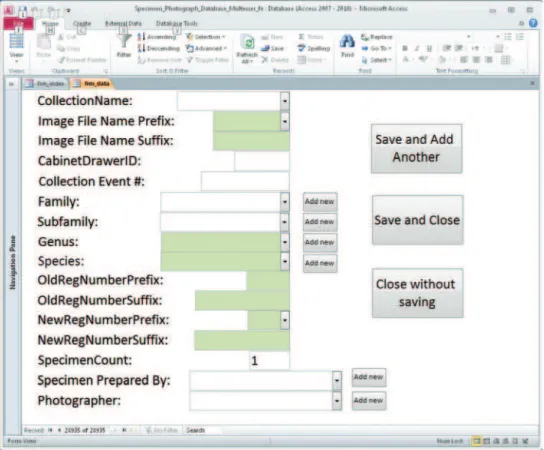The image size is (544, 450).
Task: Click Align Right in Text Formatting
Action: click(x=488, y=60)
